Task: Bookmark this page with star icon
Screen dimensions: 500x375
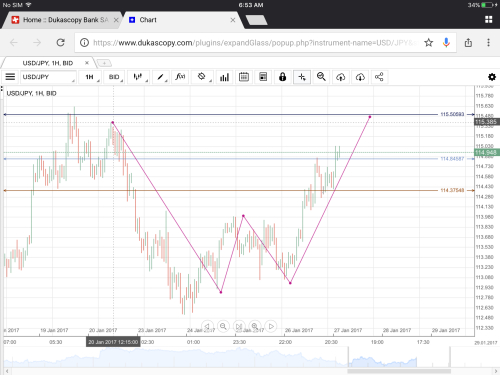Action: pyautogui.click(x=429, y=42)
